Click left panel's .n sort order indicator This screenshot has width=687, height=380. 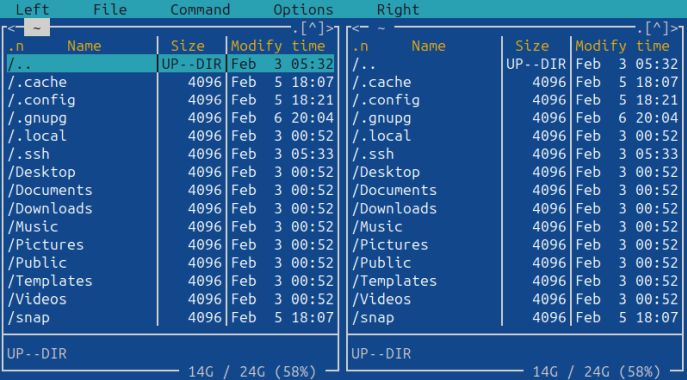[16, 46]
